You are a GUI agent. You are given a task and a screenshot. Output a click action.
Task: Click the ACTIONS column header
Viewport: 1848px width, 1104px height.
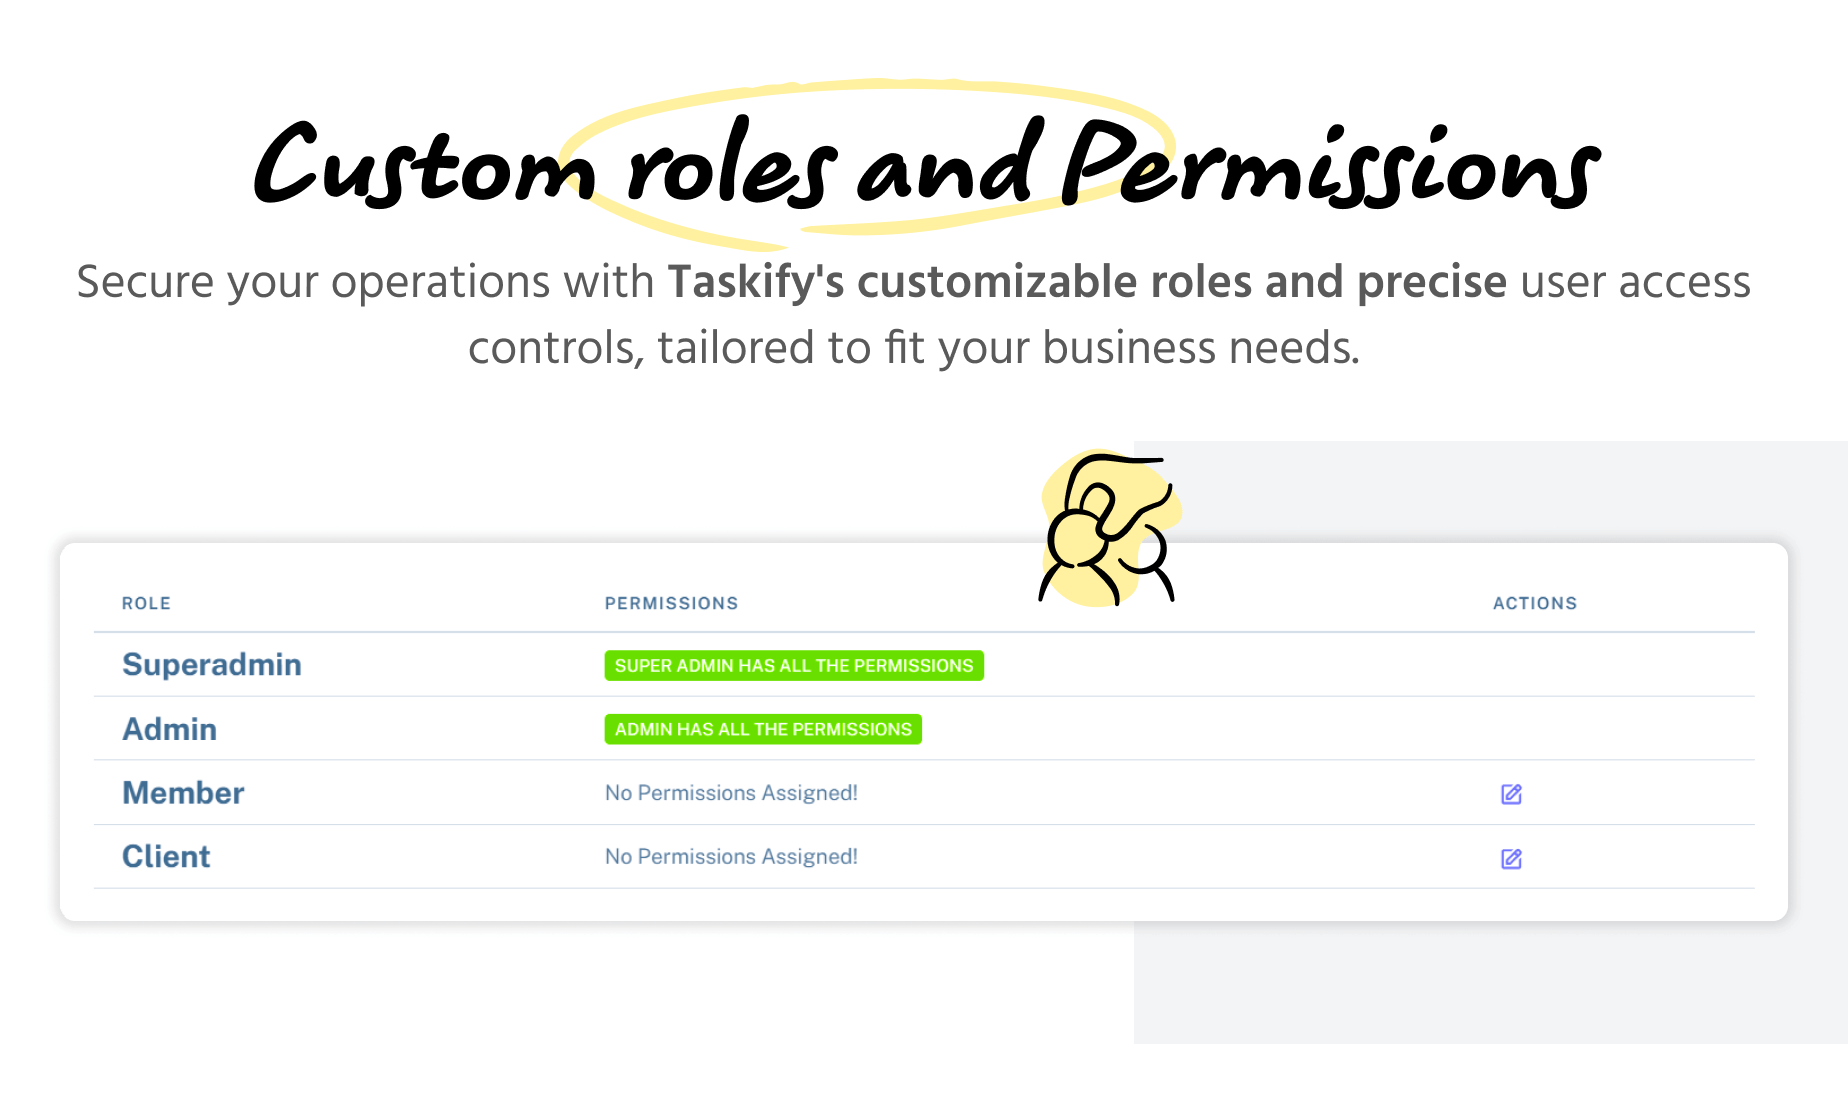[x=1534, y=603]
